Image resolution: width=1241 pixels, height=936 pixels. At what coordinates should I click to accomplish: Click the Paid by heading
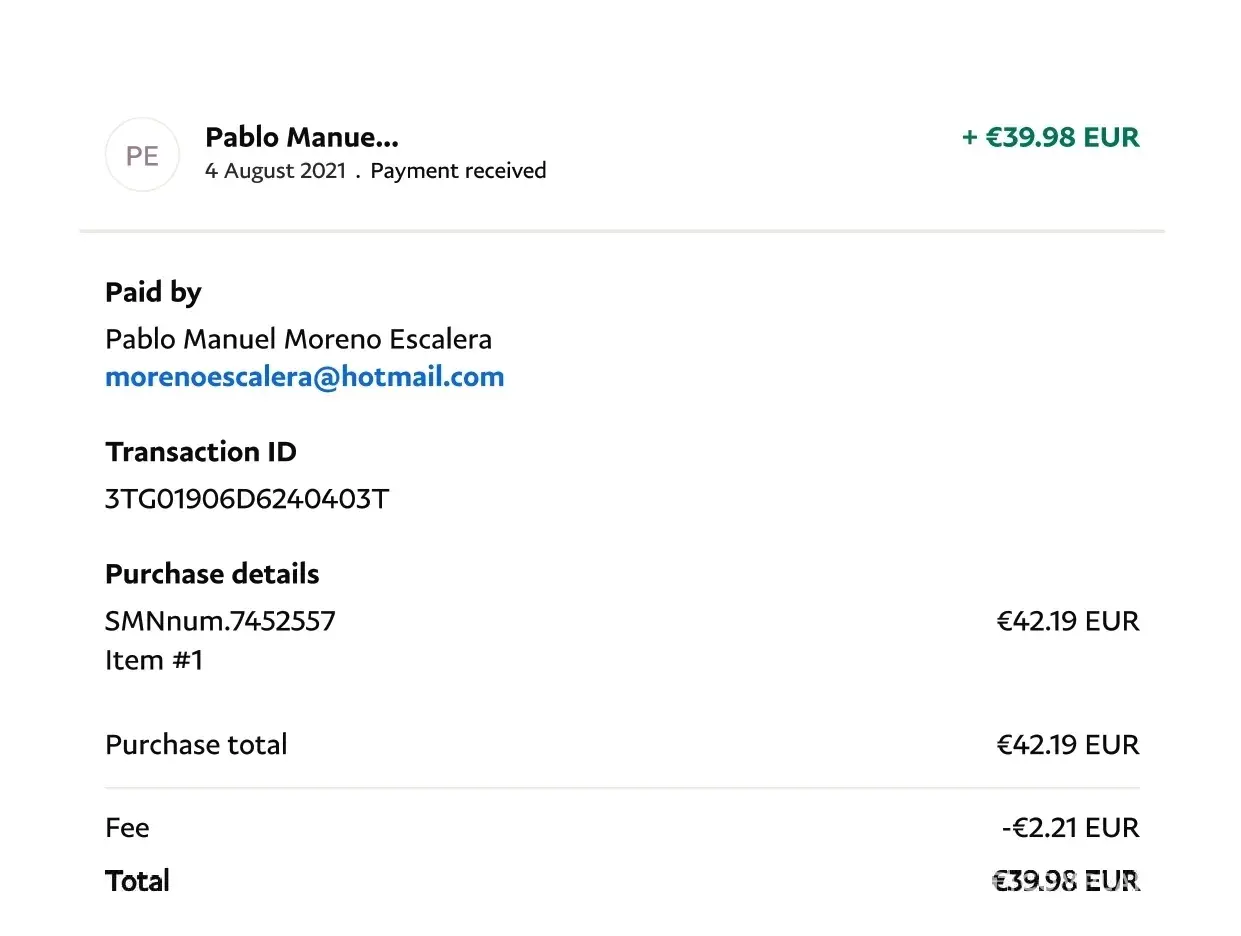click(153, 292)
